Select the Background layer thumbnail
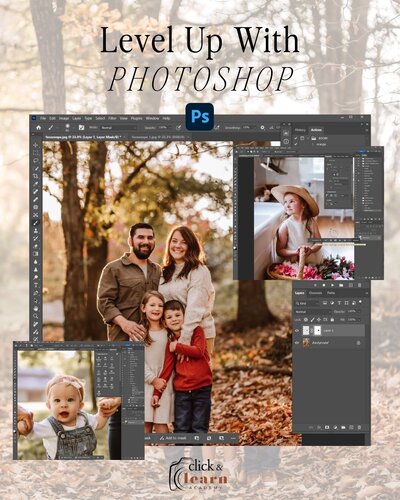Viewport: 400px width, 500px height. (306, 343)
